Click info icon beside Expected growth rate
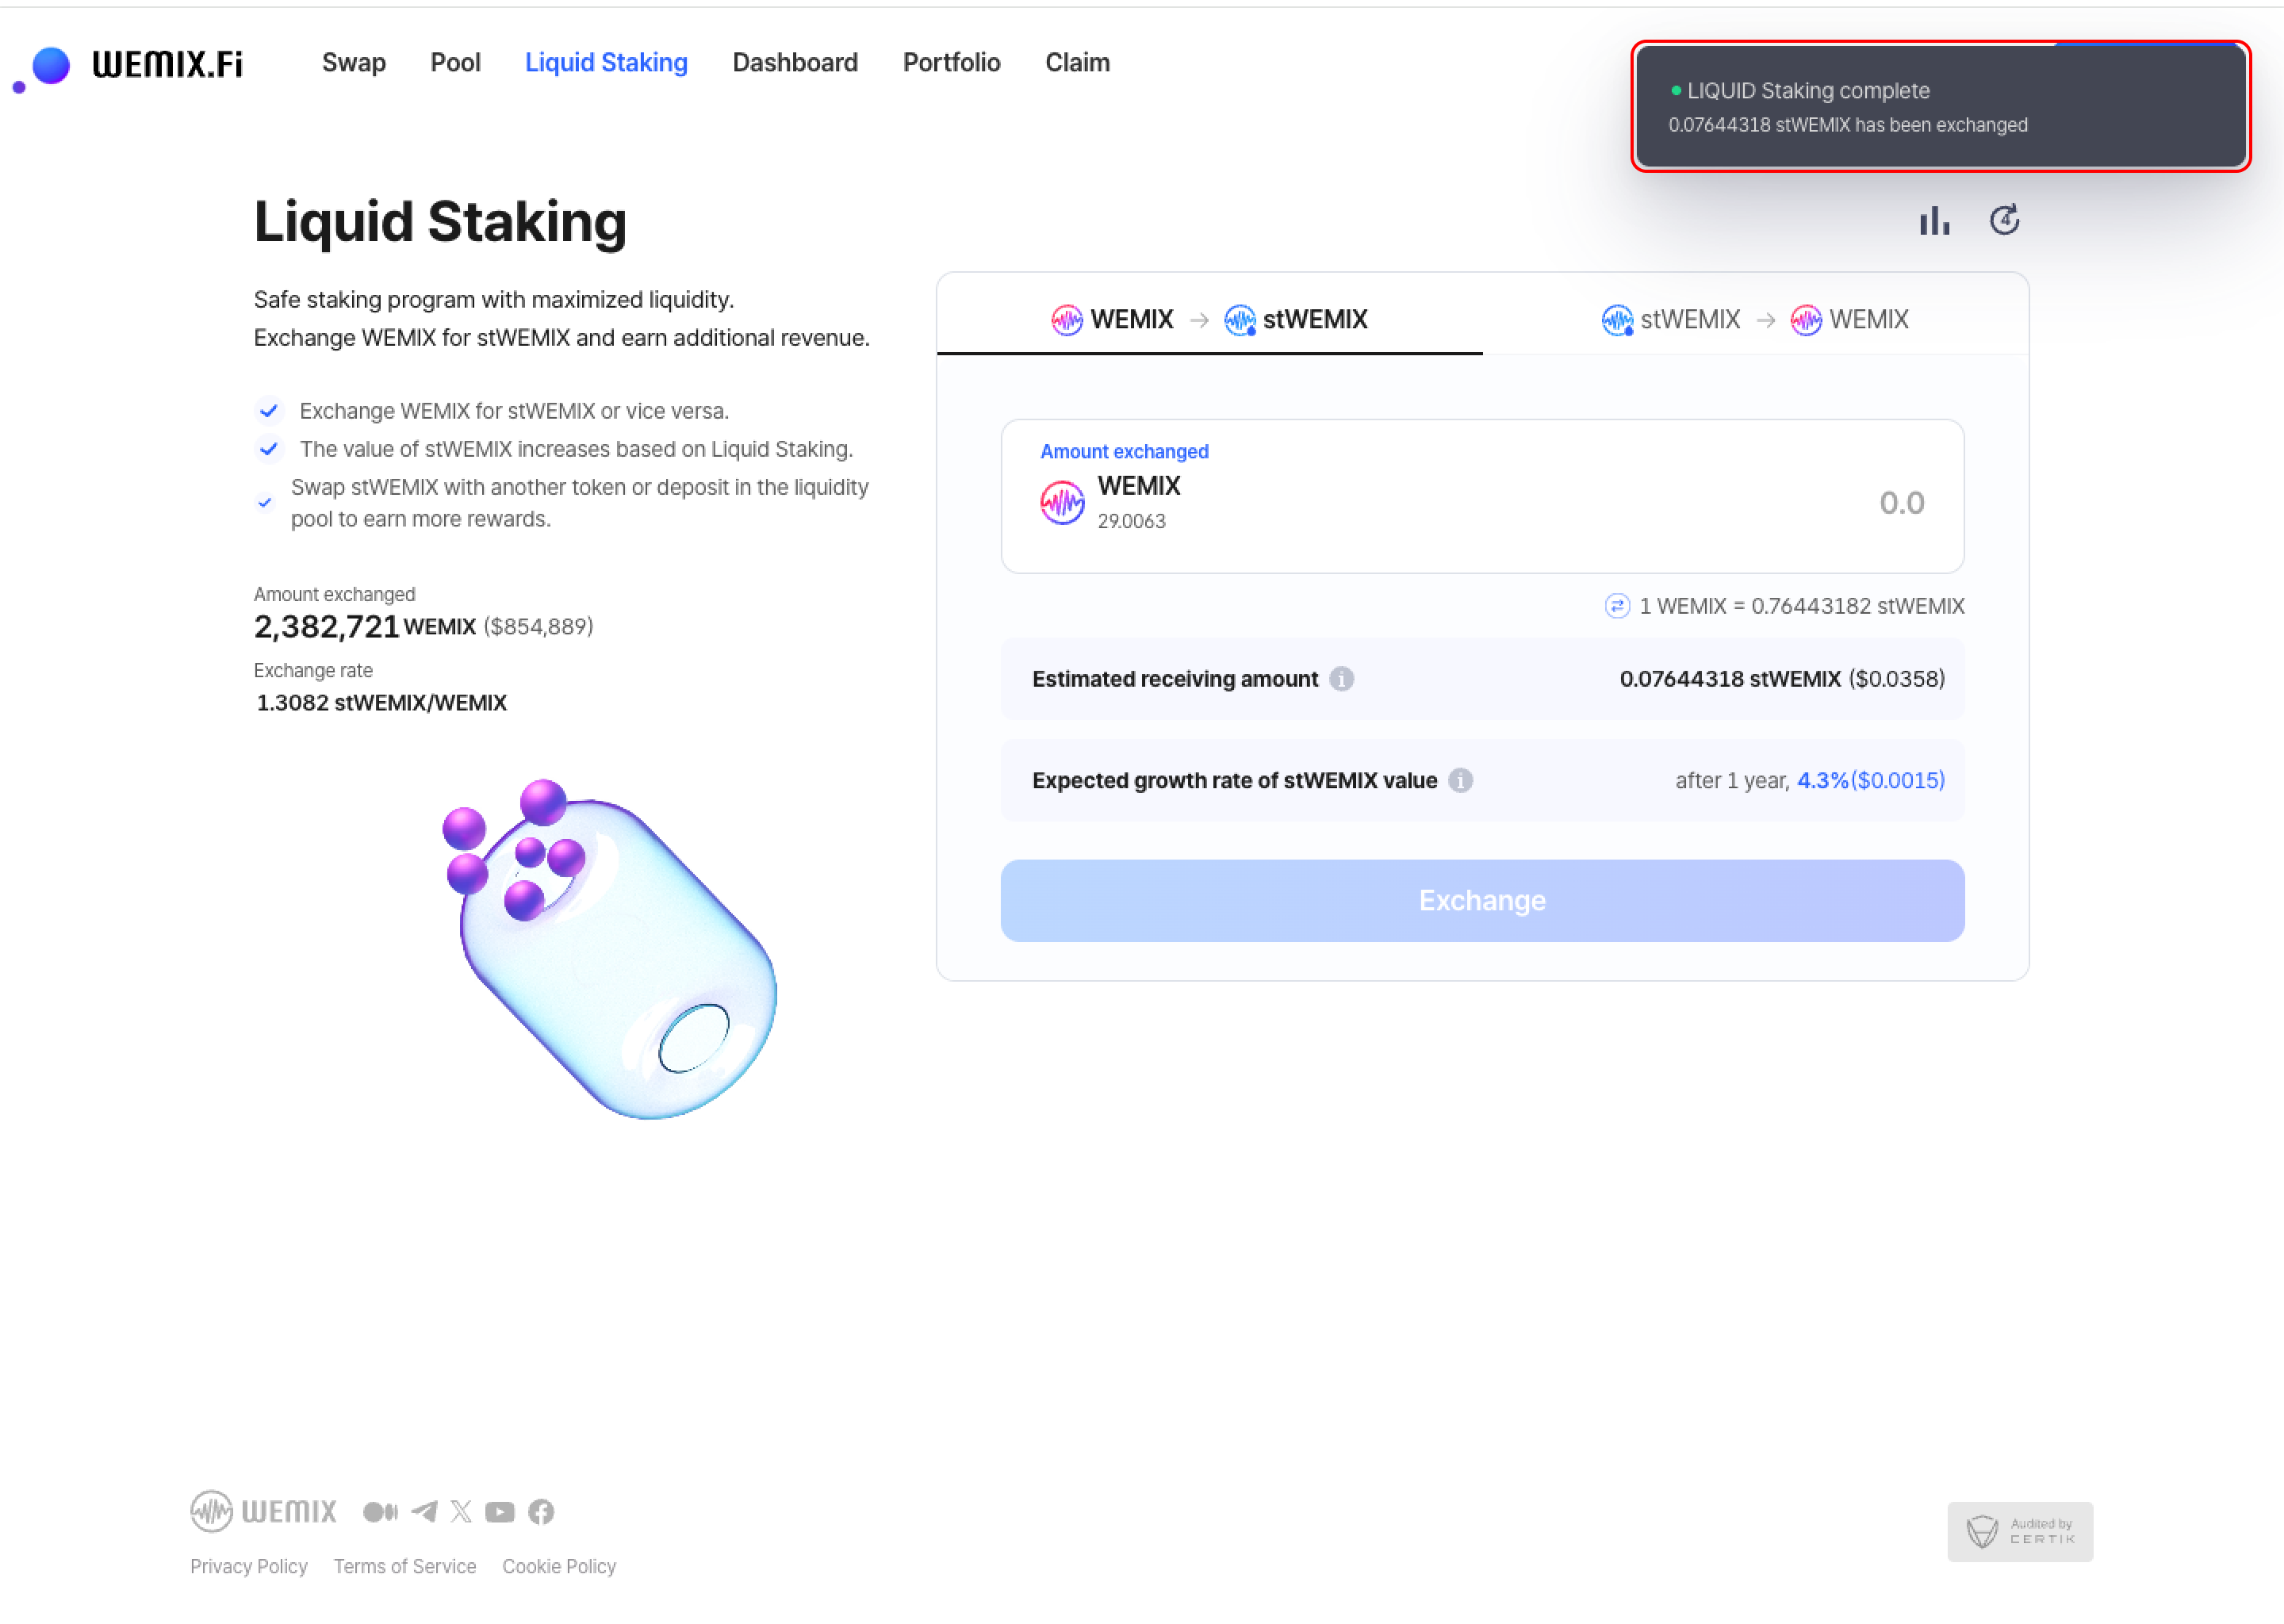The image size is (2284, 1624). [1461, 780]
